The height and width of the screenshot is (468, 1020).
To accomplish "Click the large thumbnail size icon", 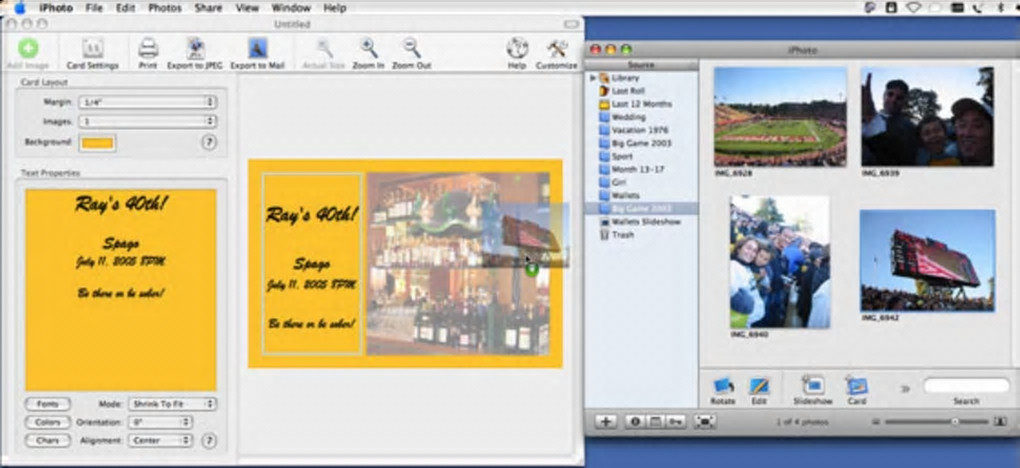I will tap(1000, 422).
